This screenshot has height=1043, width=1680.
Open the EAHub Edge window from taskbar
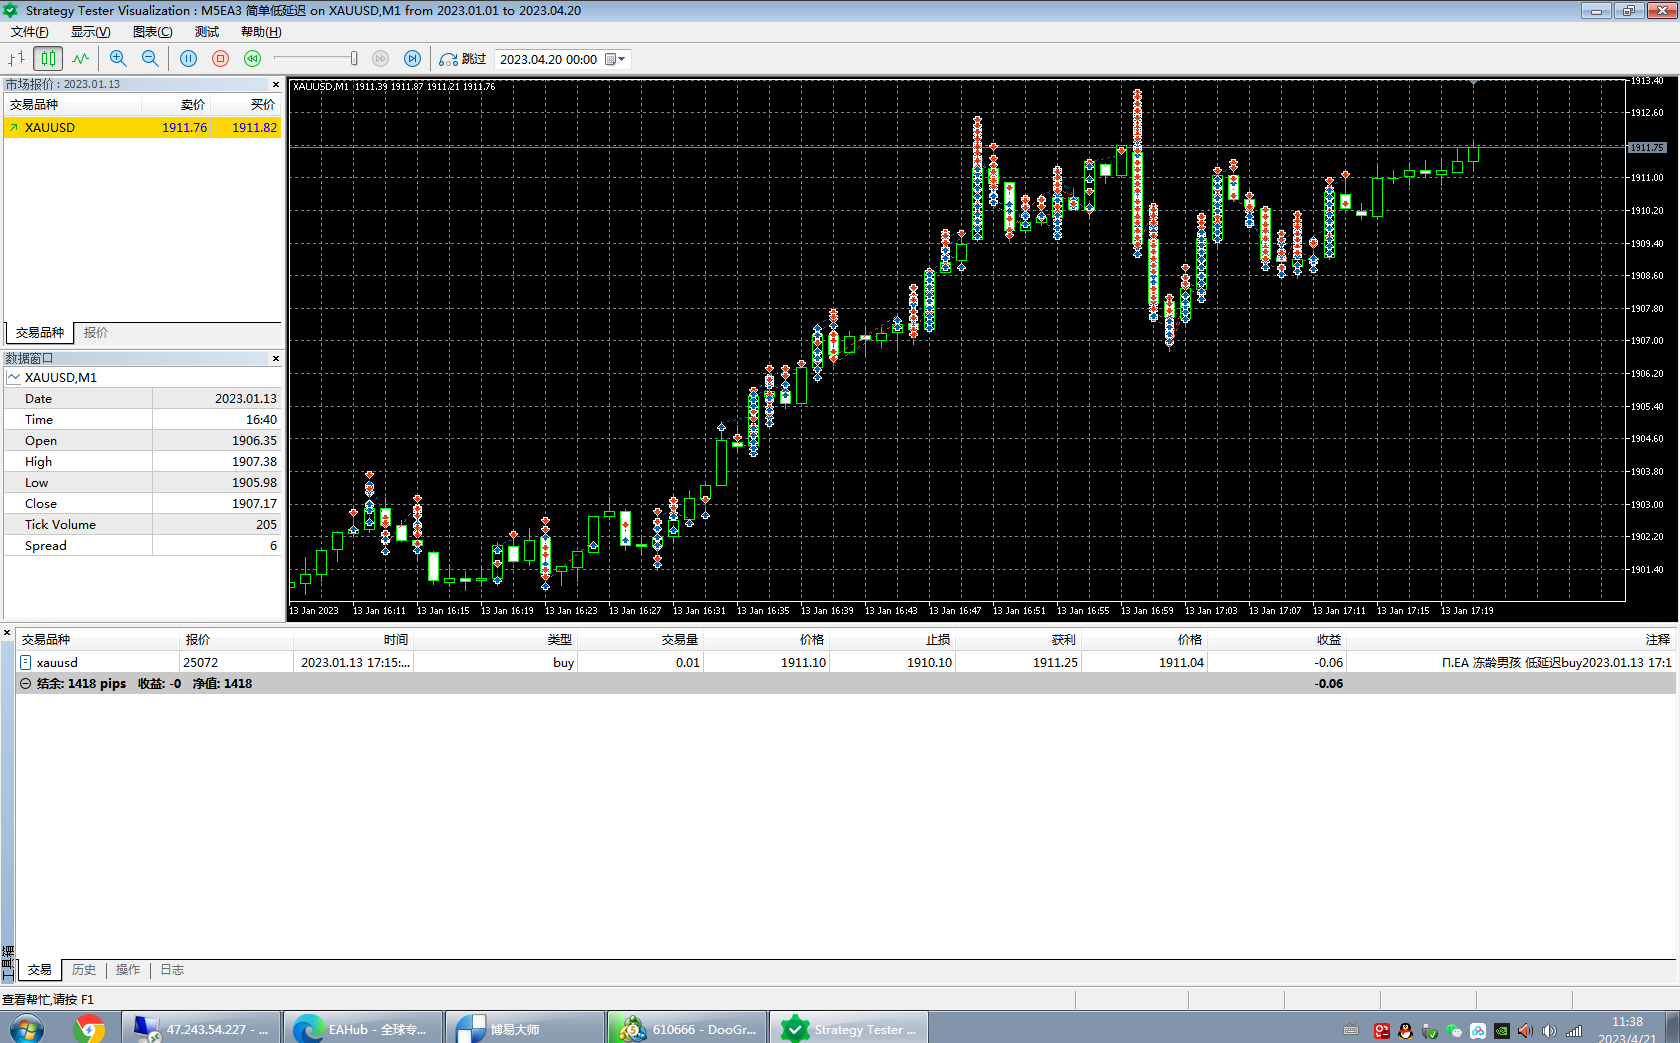pos(363,1029)
